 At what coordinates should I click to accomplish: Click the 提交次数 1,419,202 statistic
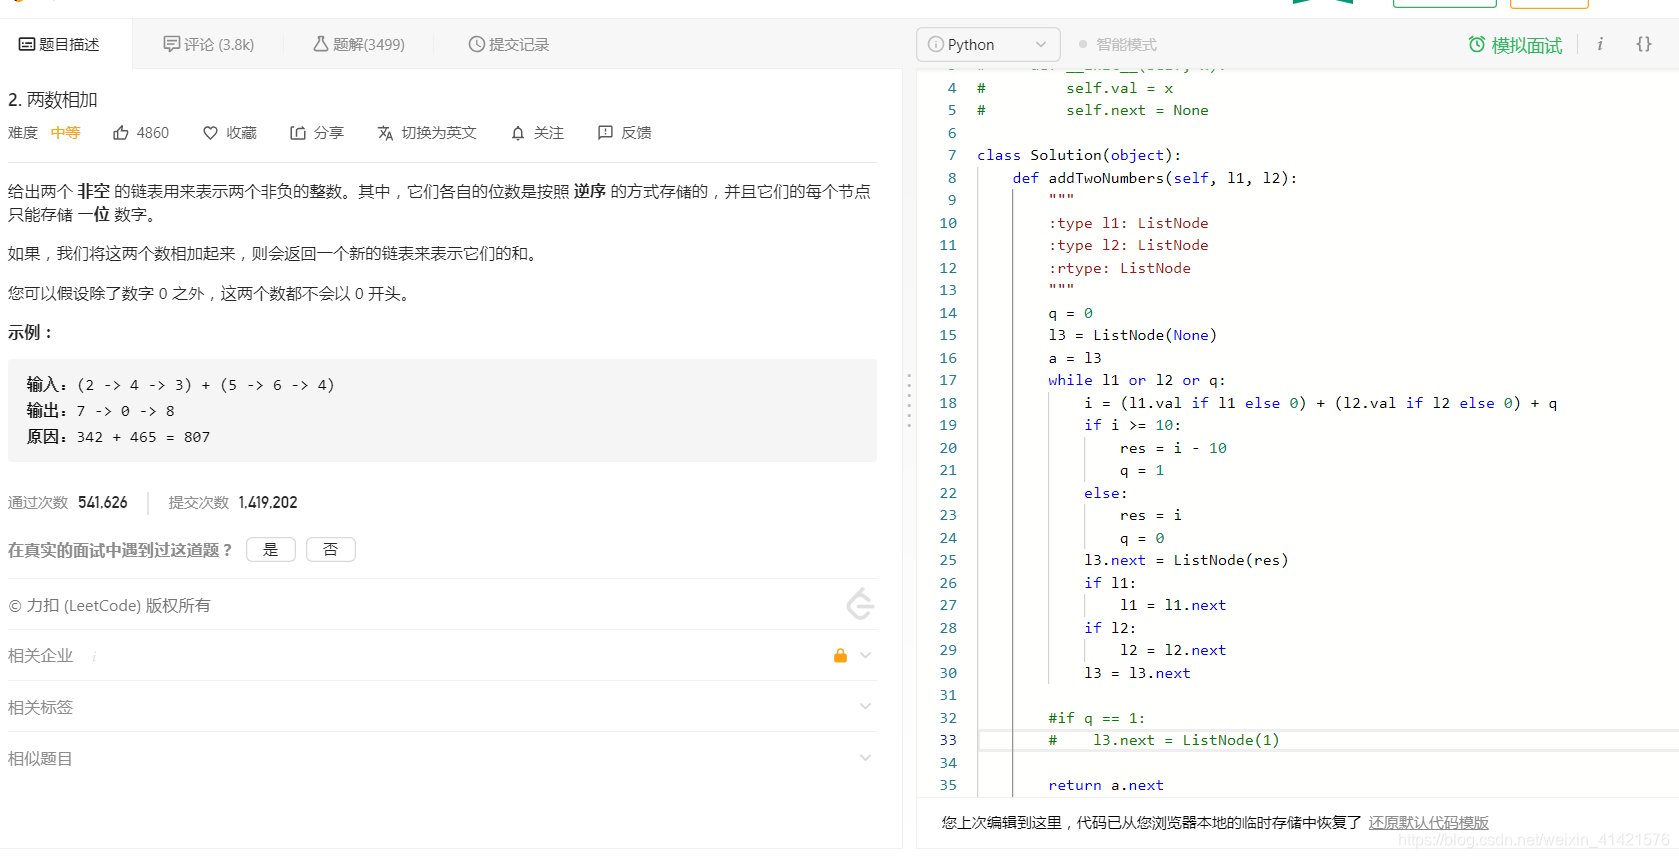(233, 502)
